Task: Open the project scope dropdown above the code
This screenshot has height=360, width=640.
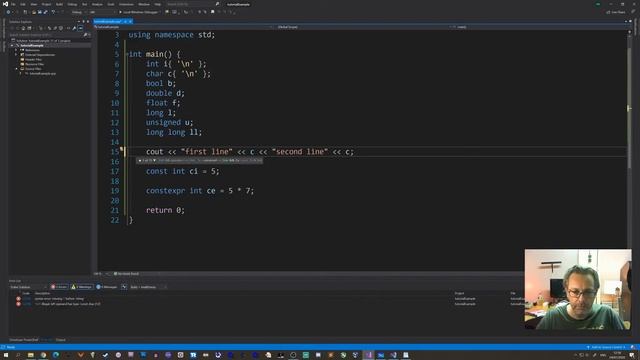Action: 184,27
